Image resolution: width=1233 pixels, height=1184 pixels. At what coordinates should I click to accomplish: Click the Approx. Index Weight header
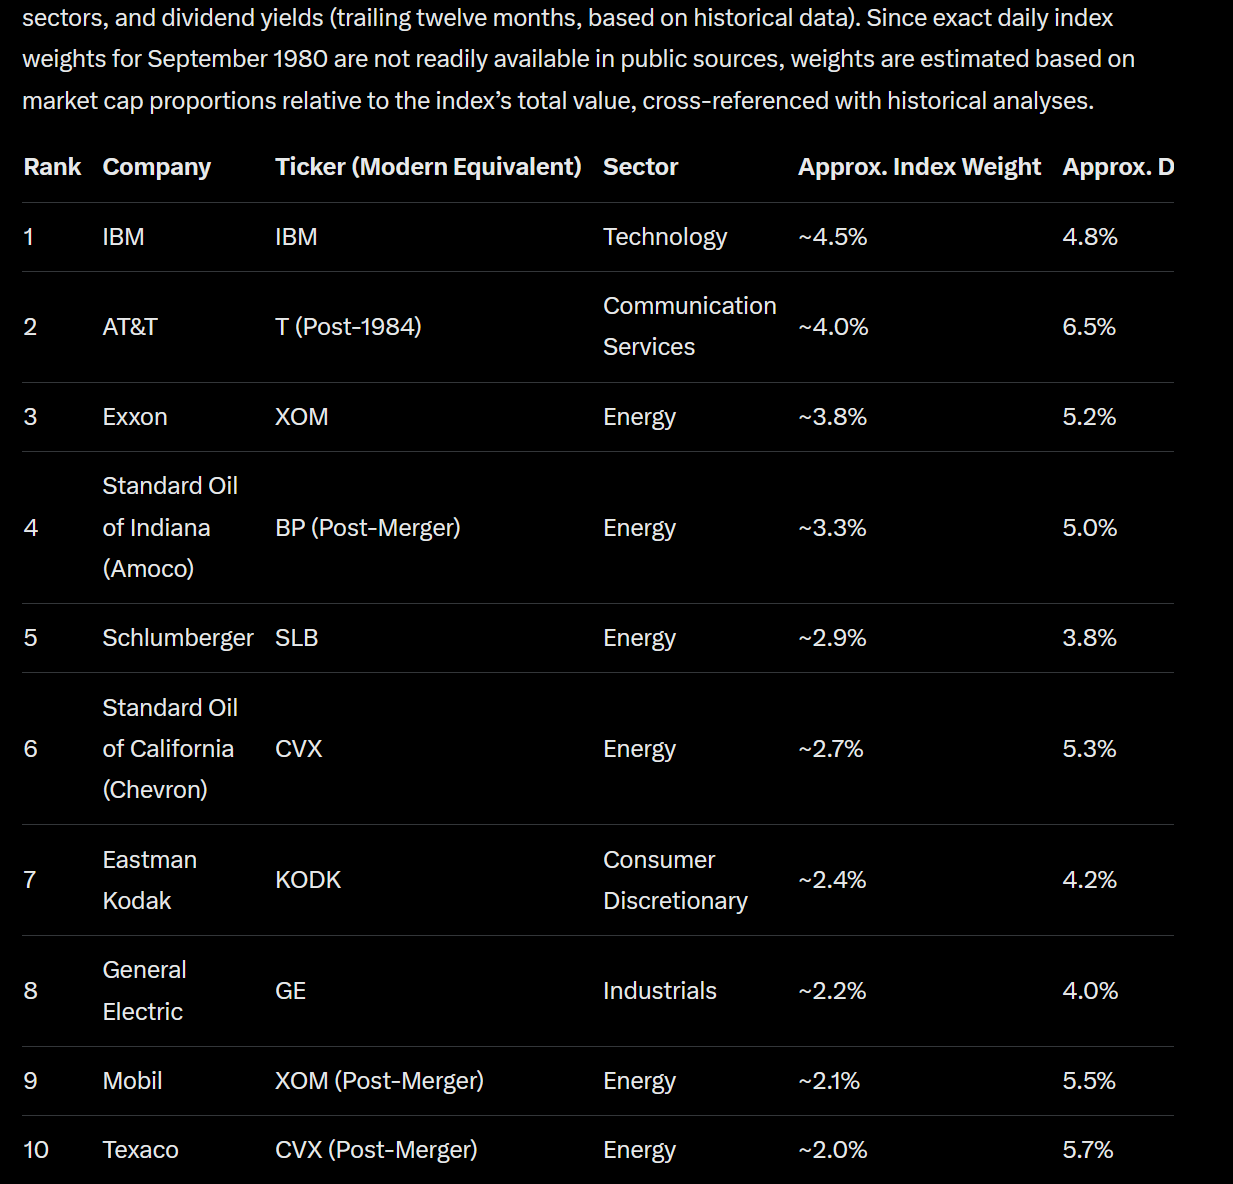[918, 167]
